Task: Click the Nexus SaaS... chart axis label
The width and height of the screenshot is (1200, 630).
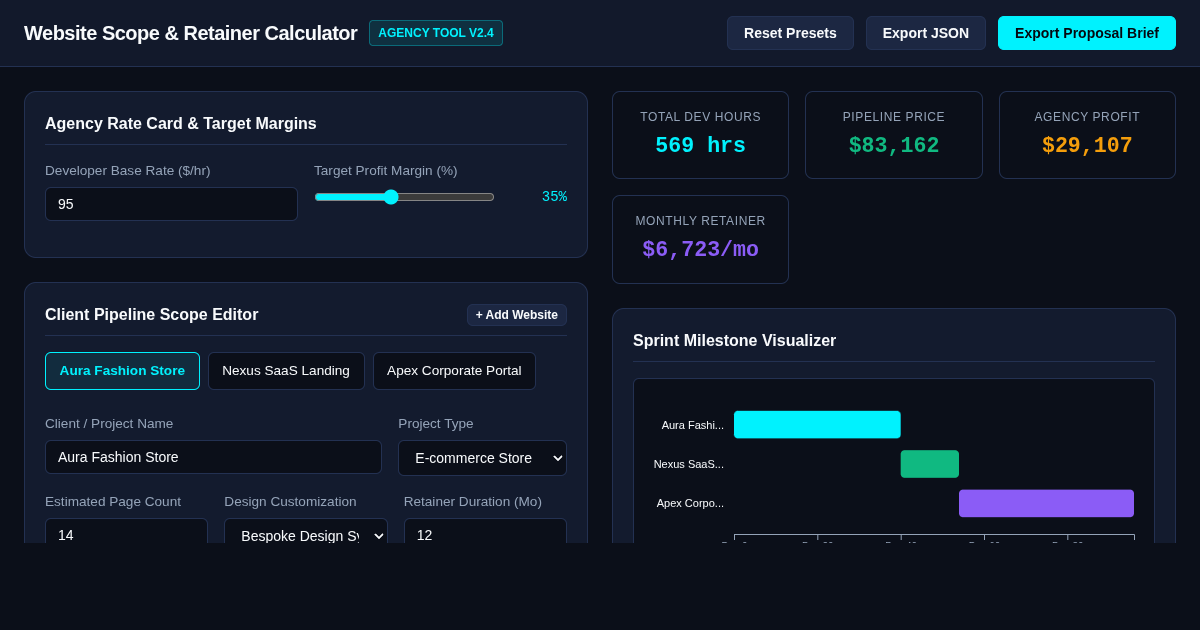Action: coord(688,464)
